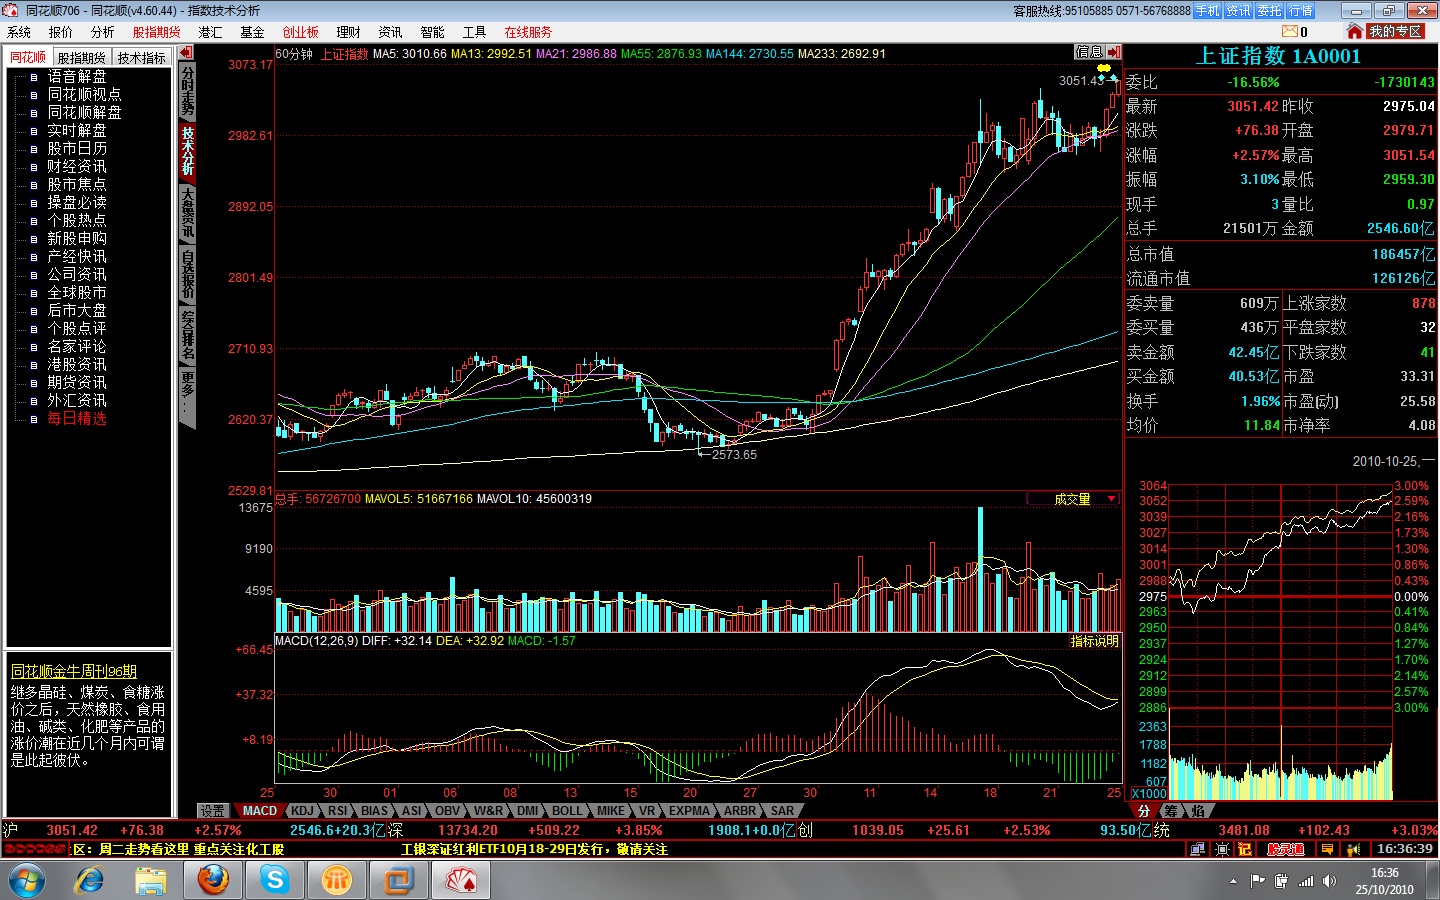This screenshot has width=1440, height=900.
Task: Launch Internet Explorer from taskbar
Action: [x=90, y=881]
